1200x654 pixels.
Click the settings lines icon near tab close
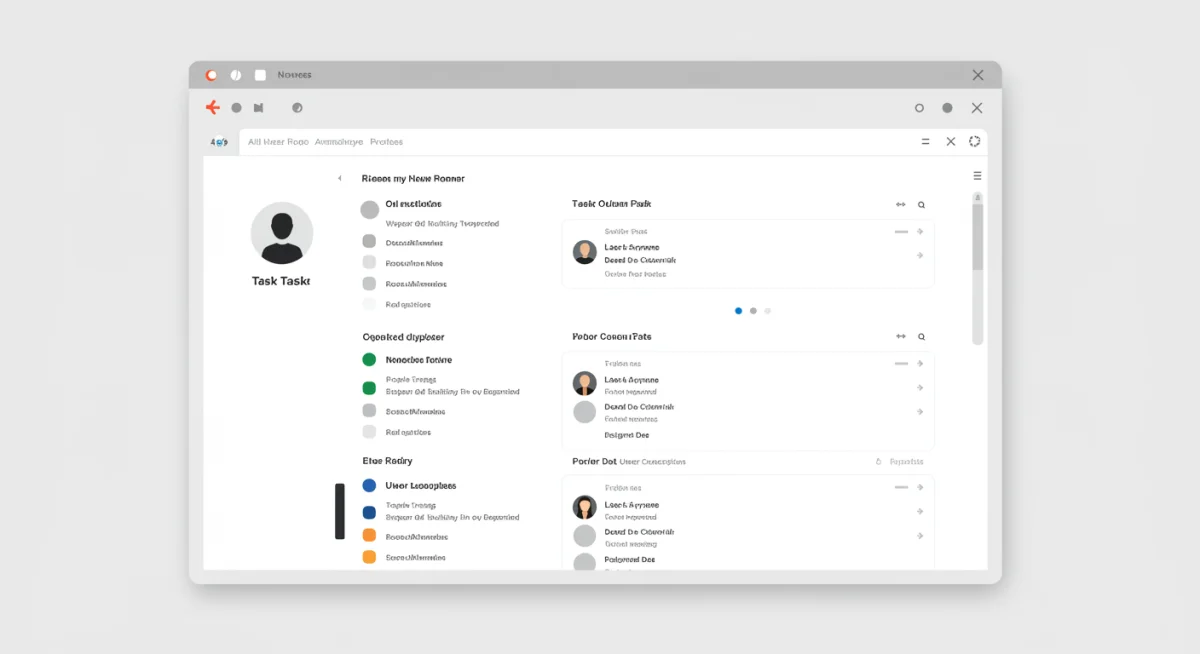925,141
